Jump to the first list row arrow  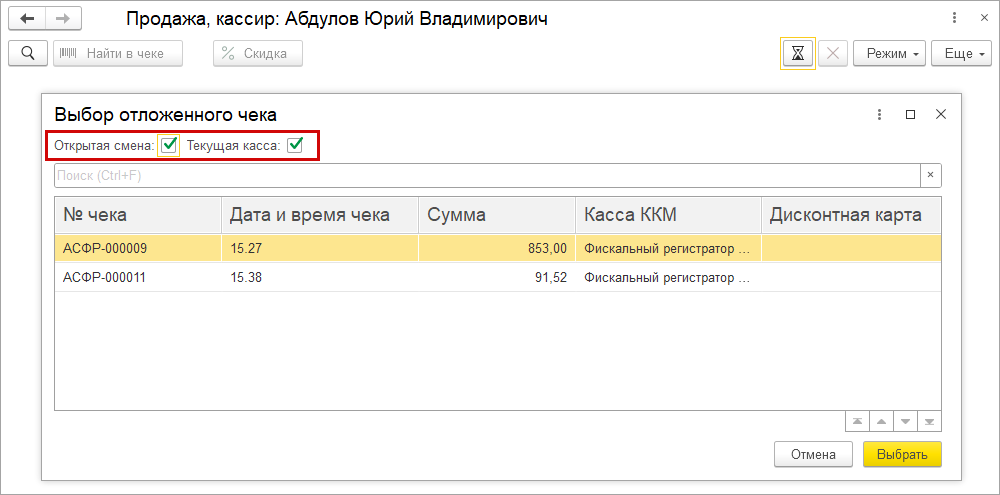[x=856, y=421]
